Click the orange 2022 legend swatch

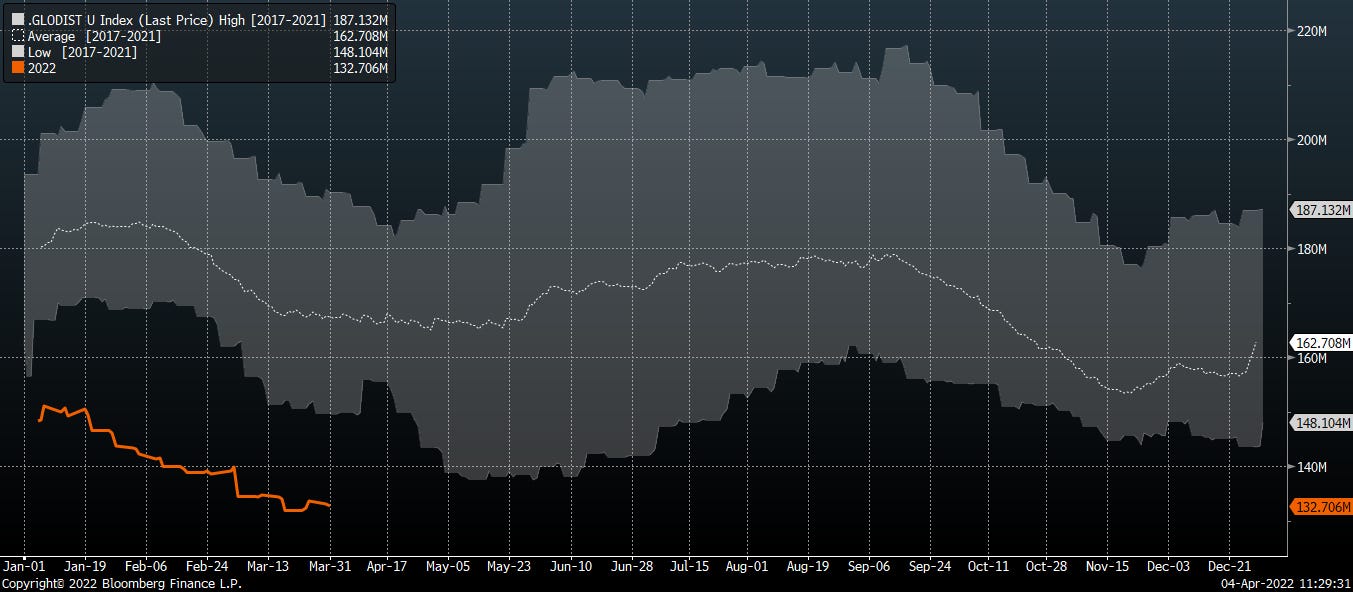pos(16,68)
